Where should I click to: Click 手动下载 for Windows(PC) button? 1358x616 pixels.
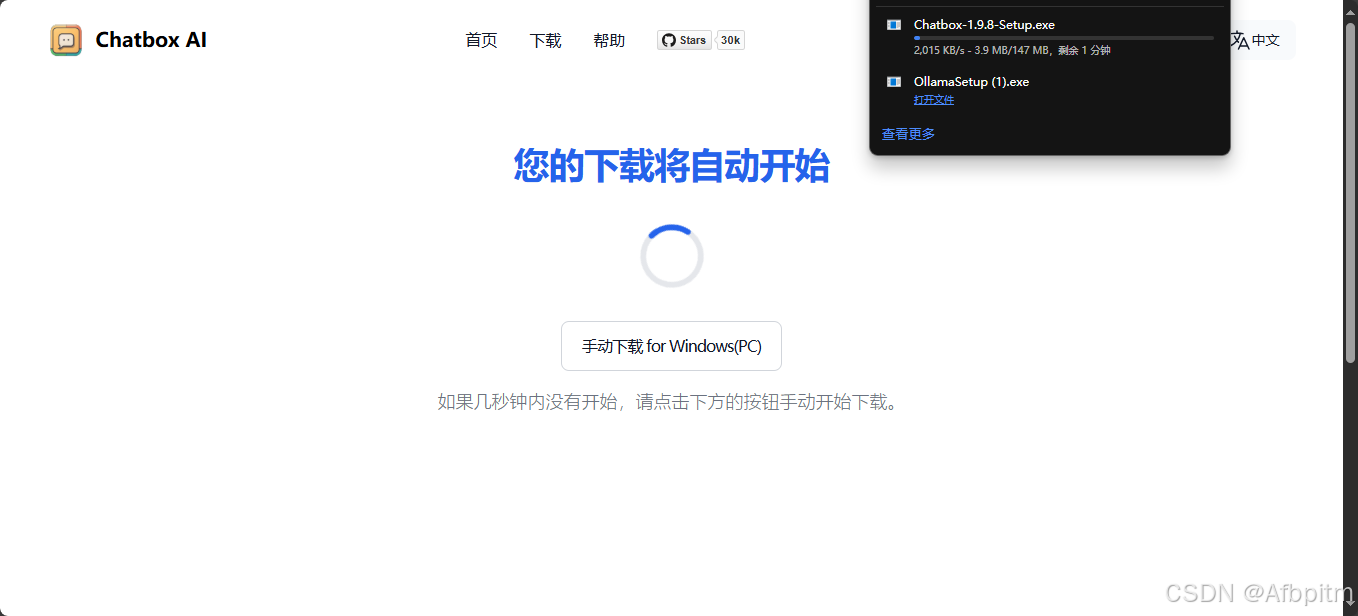click(671, 345)
